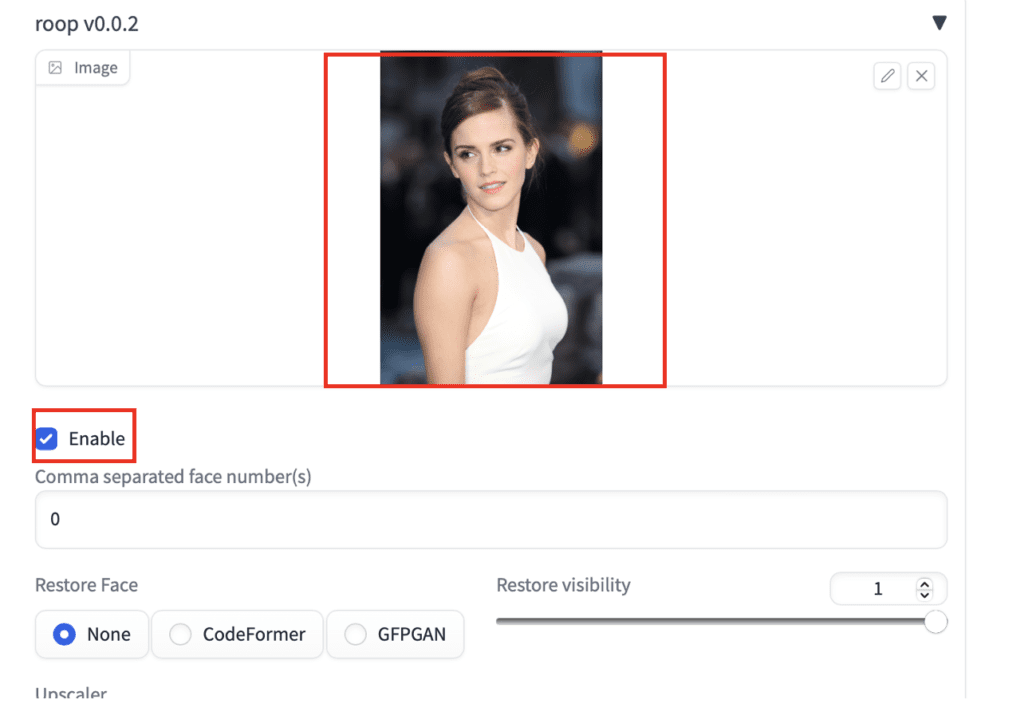Click the face numbers input field
Image resolution: width=1024 pixels, height=727 pixels.
click(x=491, y=519)
